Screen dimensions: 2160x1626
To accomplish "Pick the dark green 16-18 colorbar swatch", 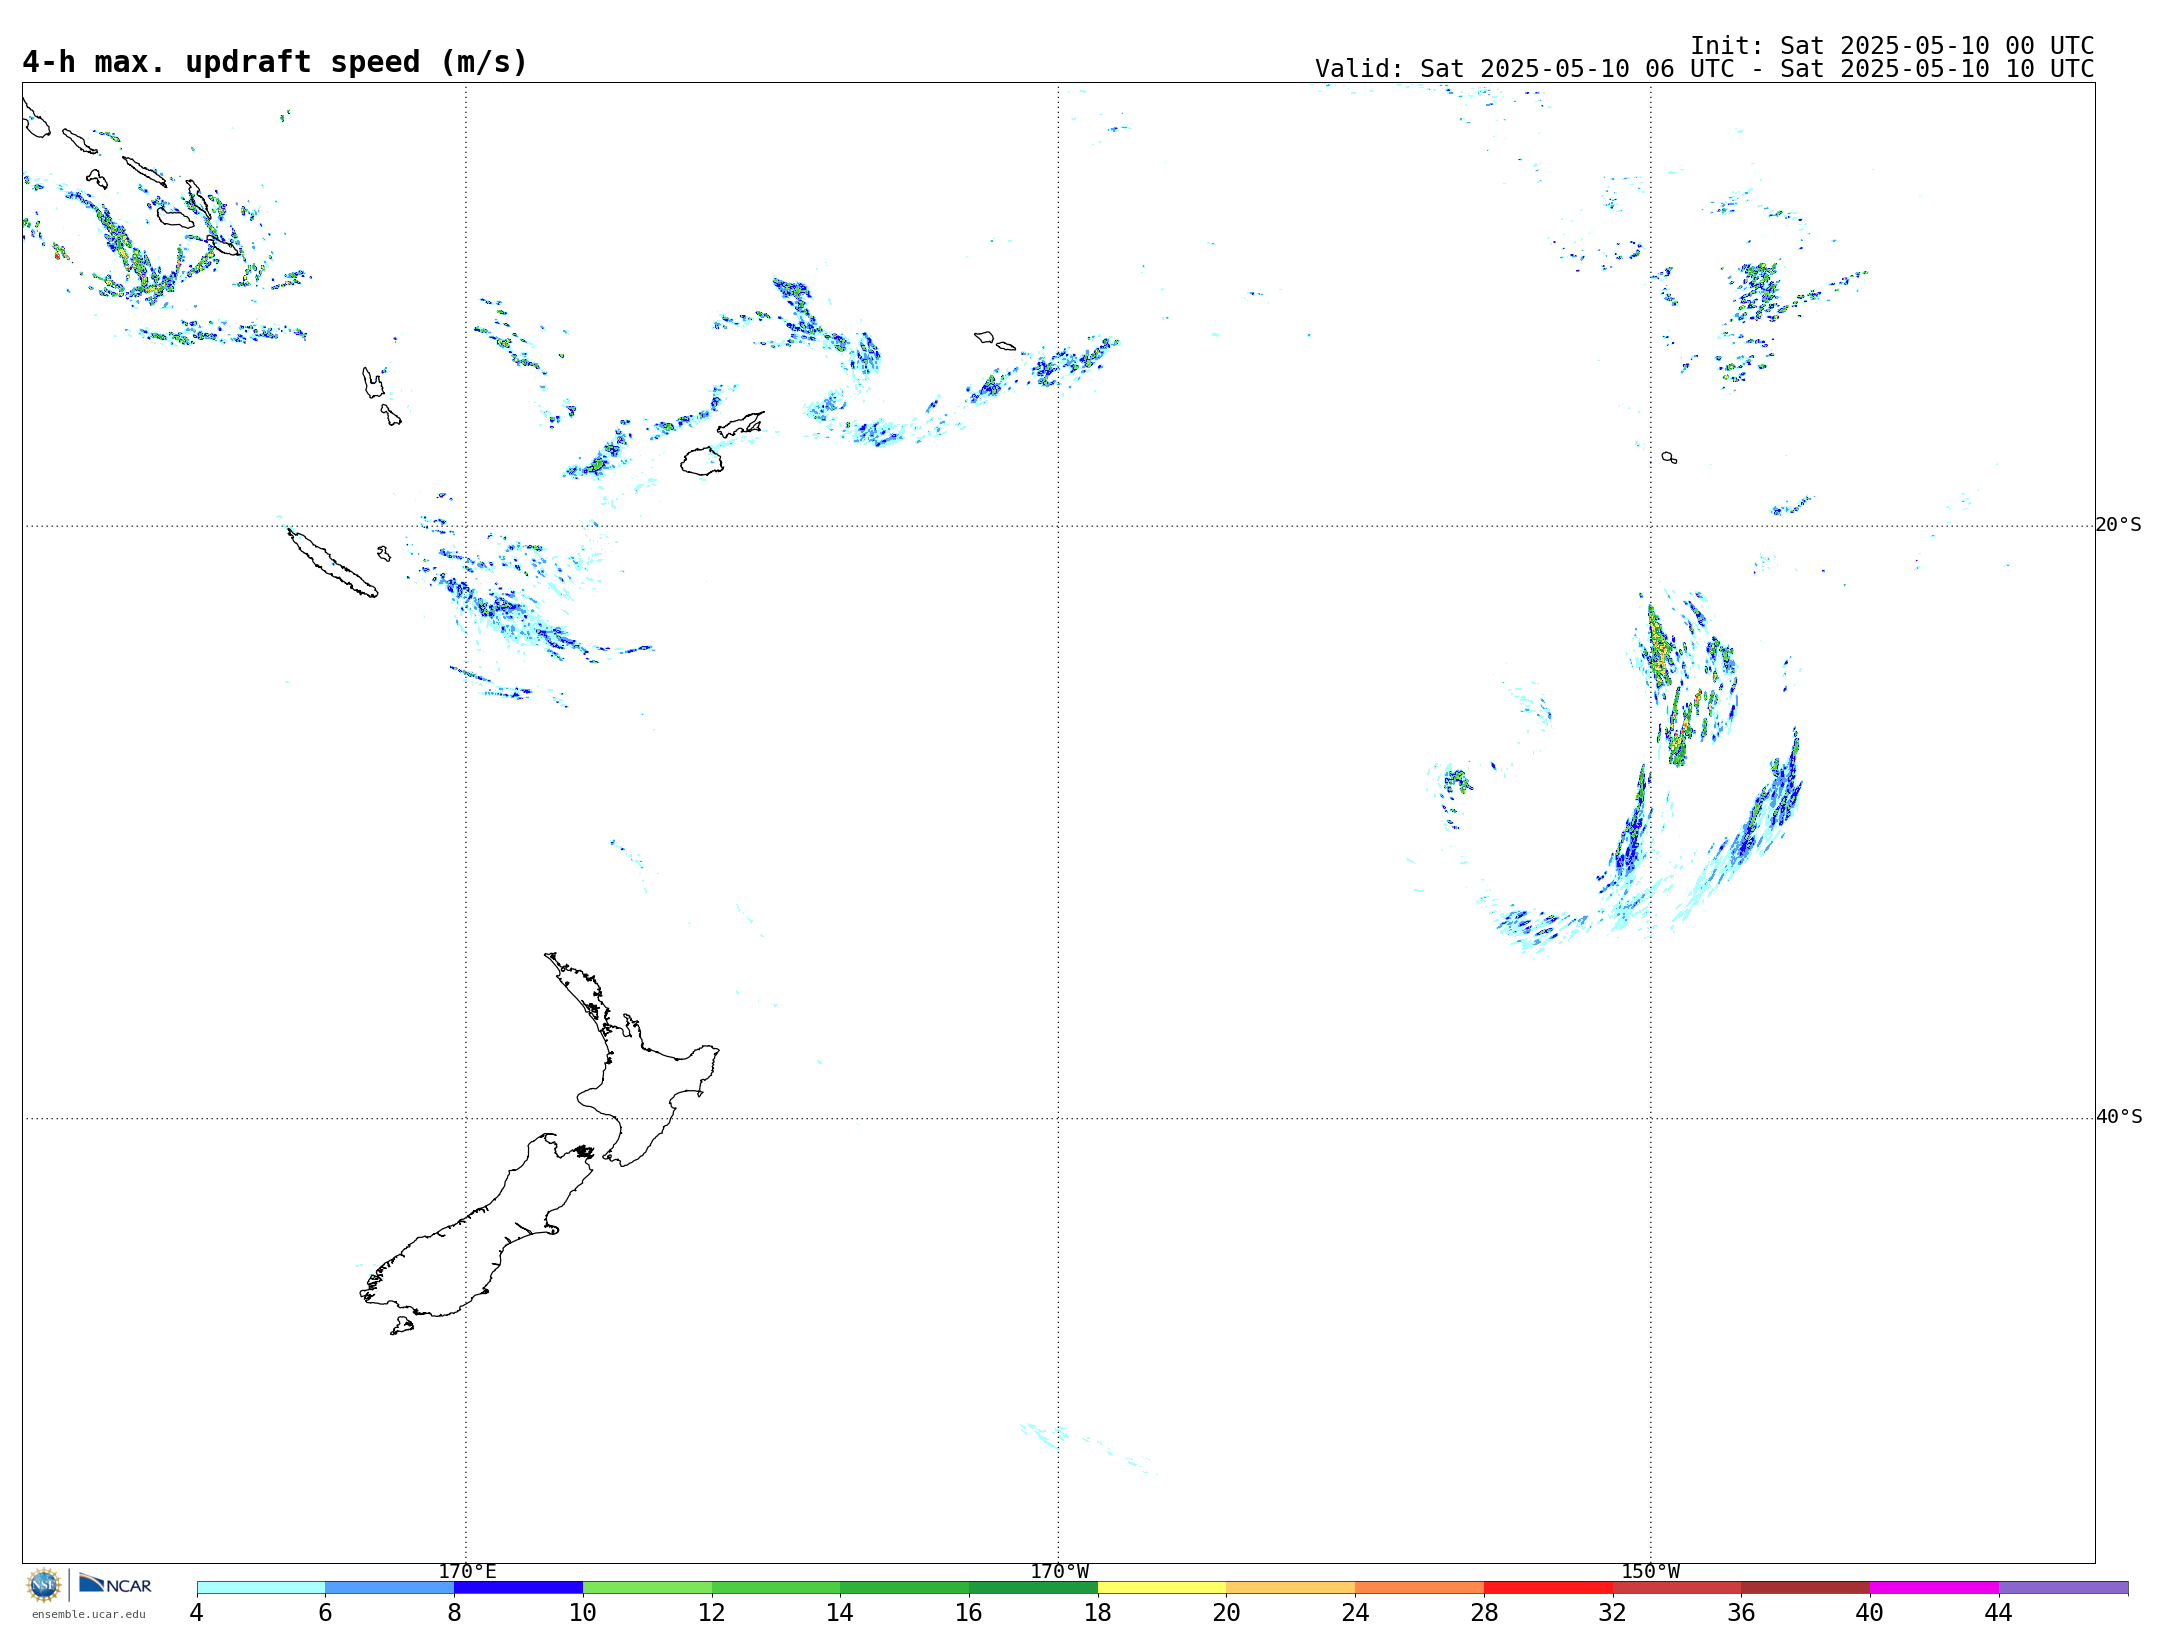I will click(1033, 1588).
